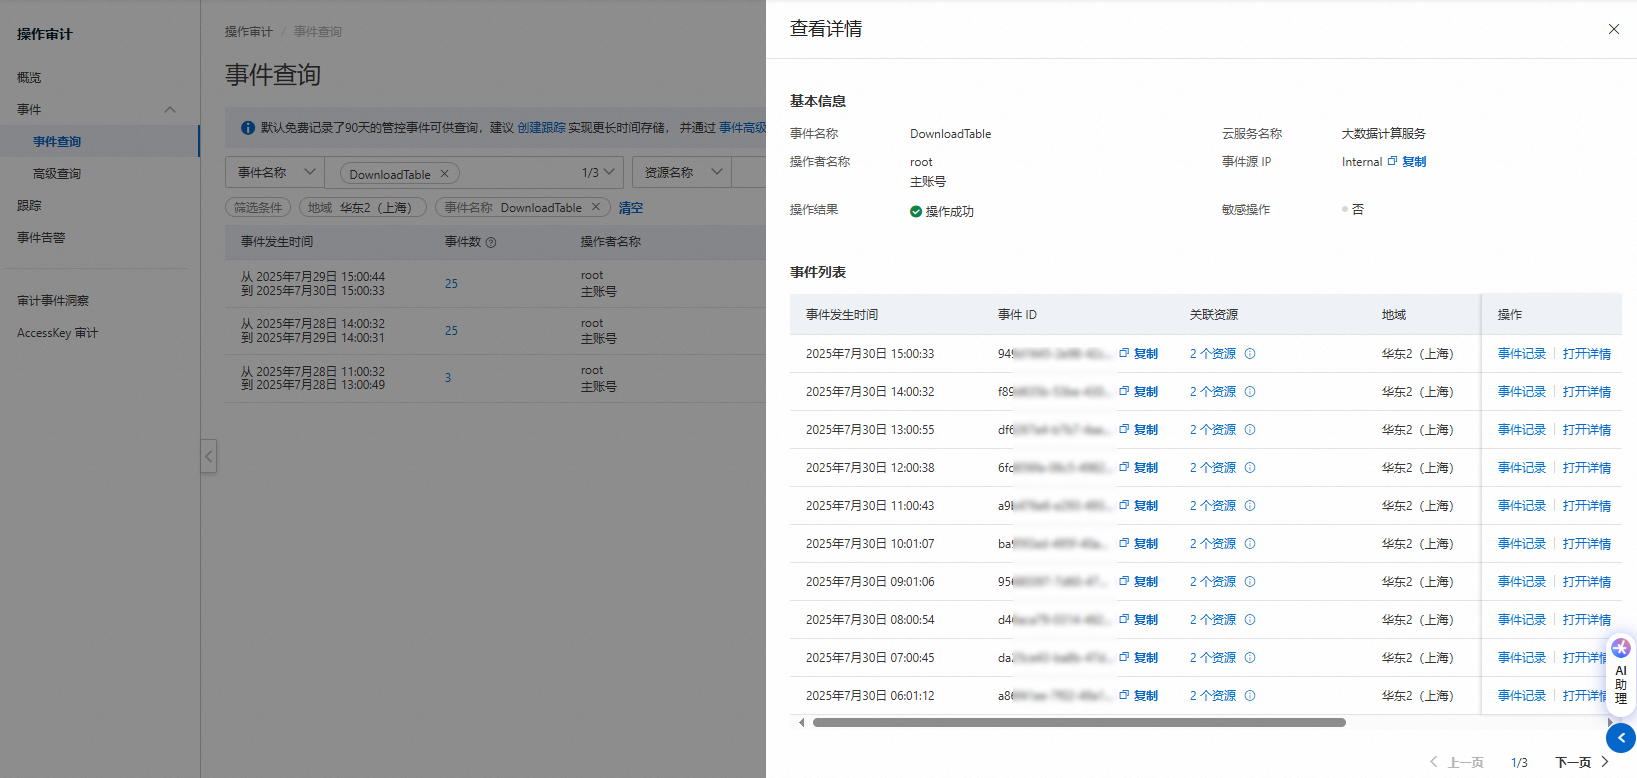Show resource info icon for 10:01:07 row
Image resolution: width=1637 pixels, height=778 pixels.
pyautogui.click(x=1250, y=543)
